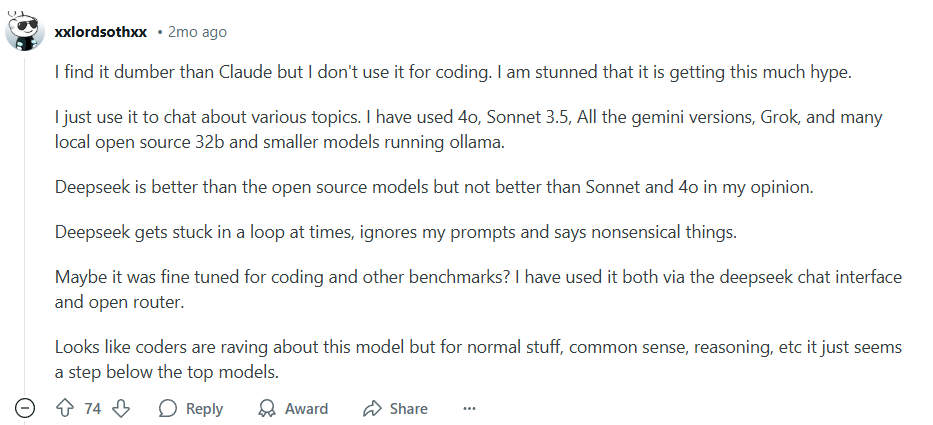Click the vote count of 74
Screen dimensions: 933x425
click(x=93, y=408)
